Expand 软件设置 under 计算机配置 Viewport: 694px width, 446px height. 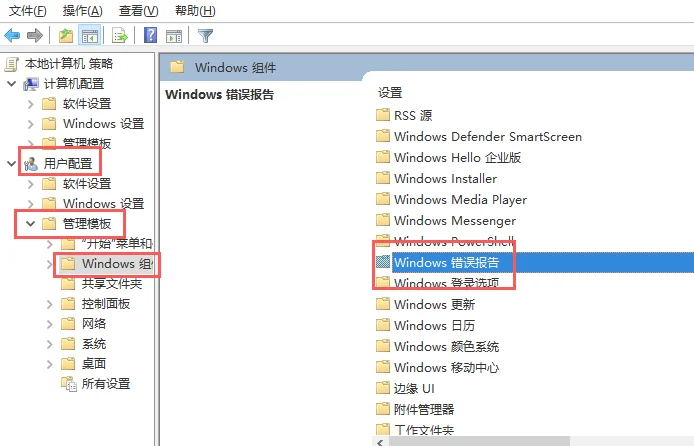[x=31, y=104]
